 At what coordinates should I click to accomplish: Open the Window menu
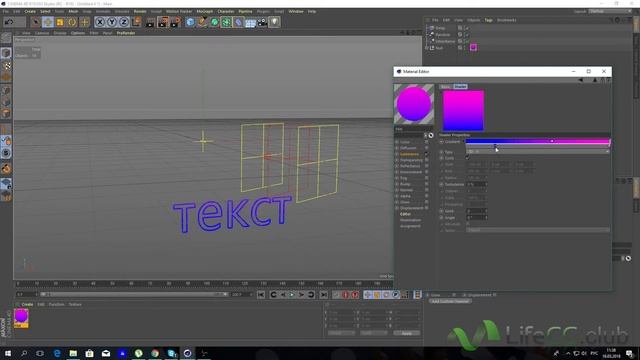(x=296, y=11)
